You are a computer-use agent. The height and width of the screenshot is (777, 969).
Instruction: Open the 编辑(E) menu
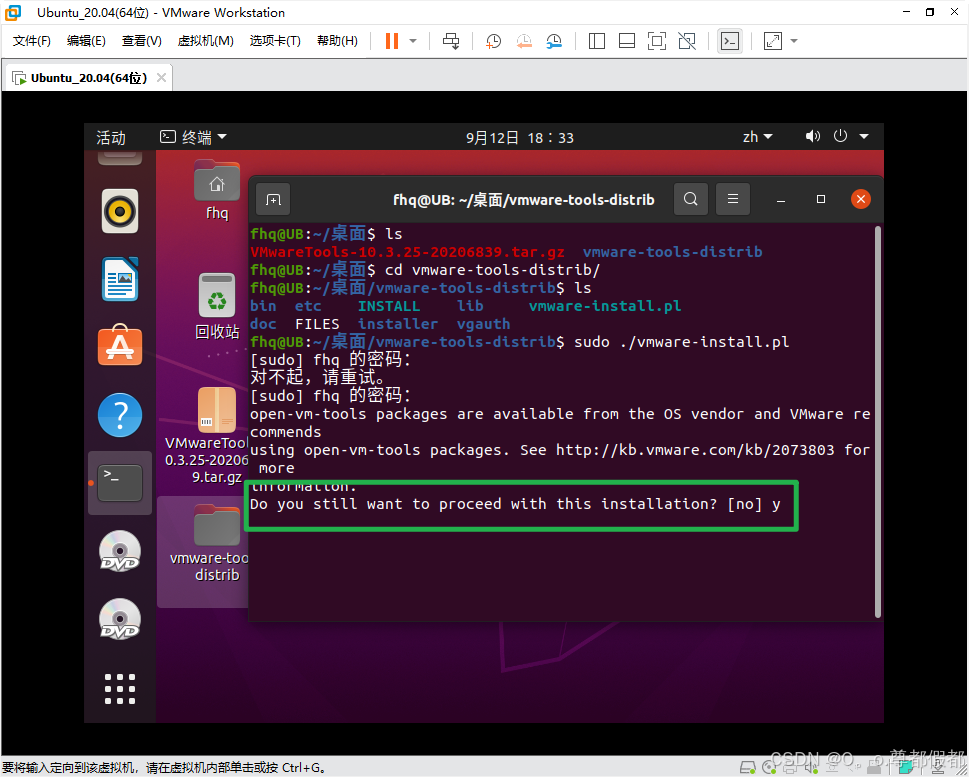tap(86, 41)
